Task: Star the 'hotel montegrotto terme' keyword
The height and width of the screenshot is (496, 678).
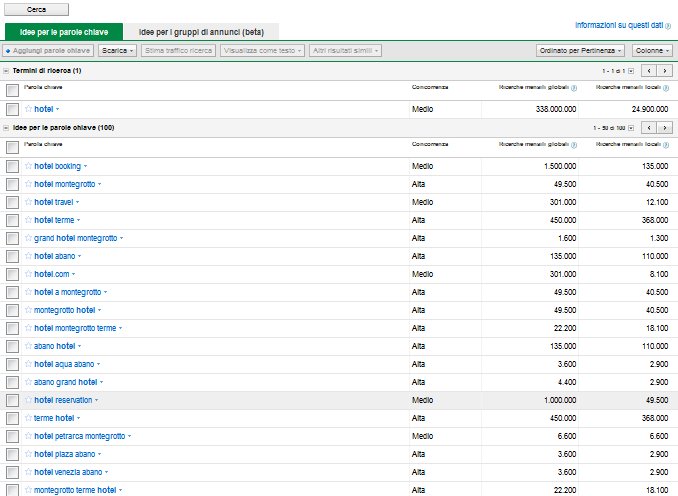Action: pyautogui.click(x=29, y=328)
